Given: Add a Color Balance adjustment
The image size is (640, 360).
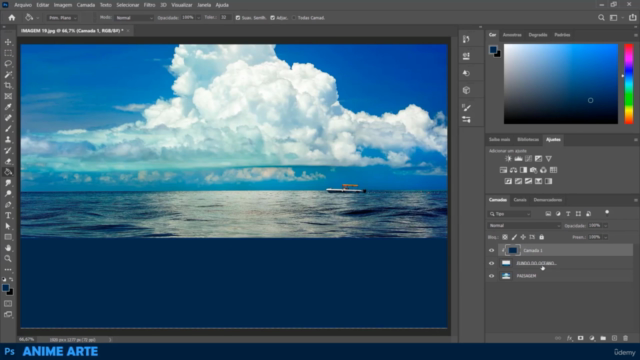Looking at the screenshot, I should tap(513, 170).
